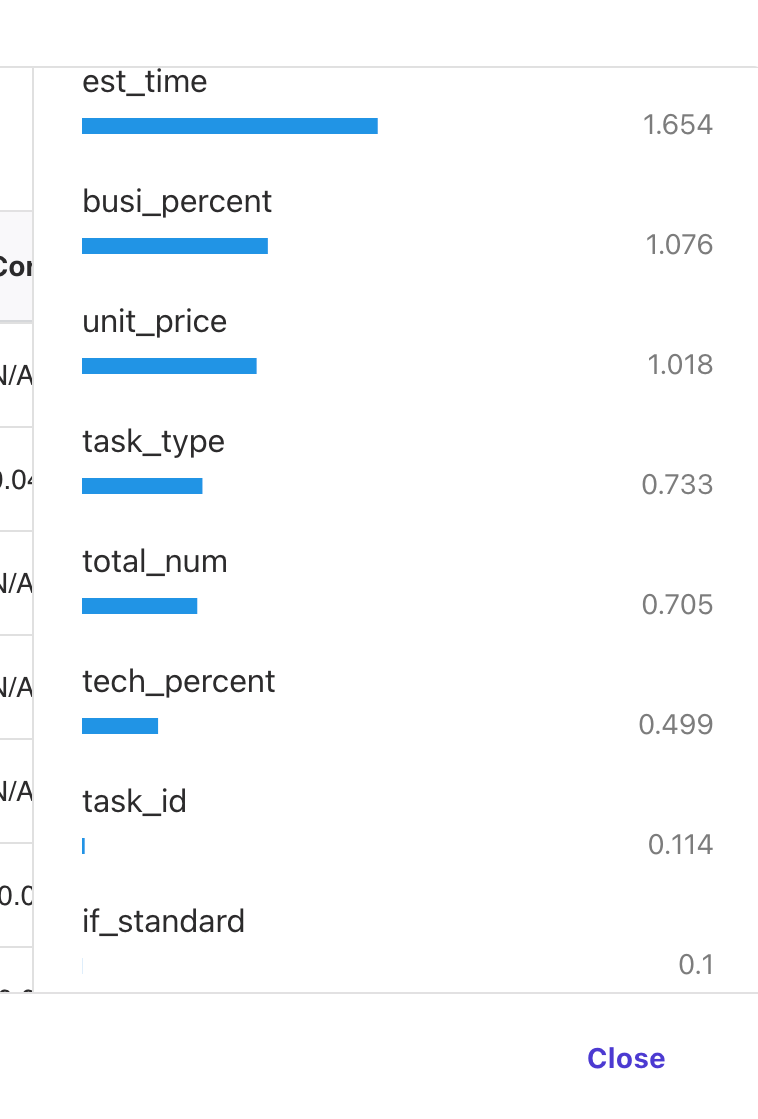Click the unit_price feature label
The image size is (758, 1119).
point(155,321)
